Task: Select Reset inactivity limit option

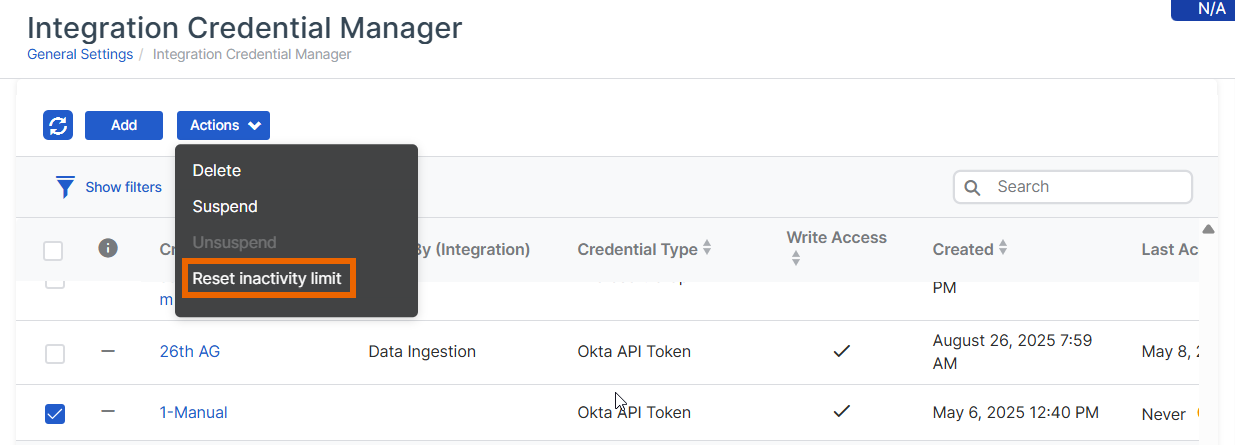Action: click(x=267, y=278)
